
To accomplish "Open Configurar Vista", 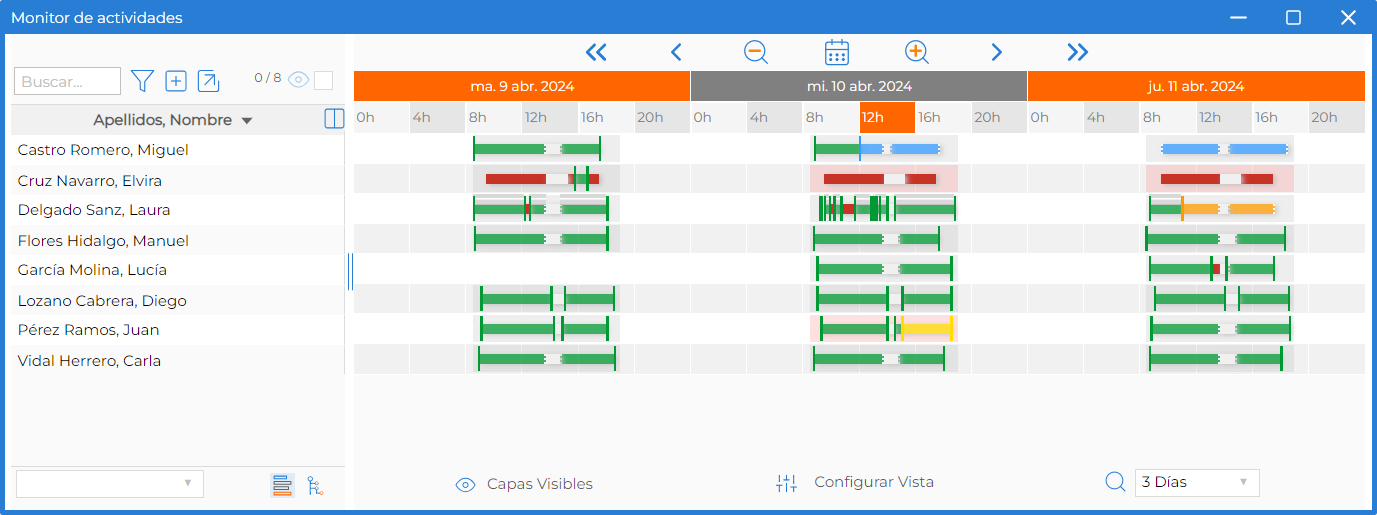I will [874, 482].
